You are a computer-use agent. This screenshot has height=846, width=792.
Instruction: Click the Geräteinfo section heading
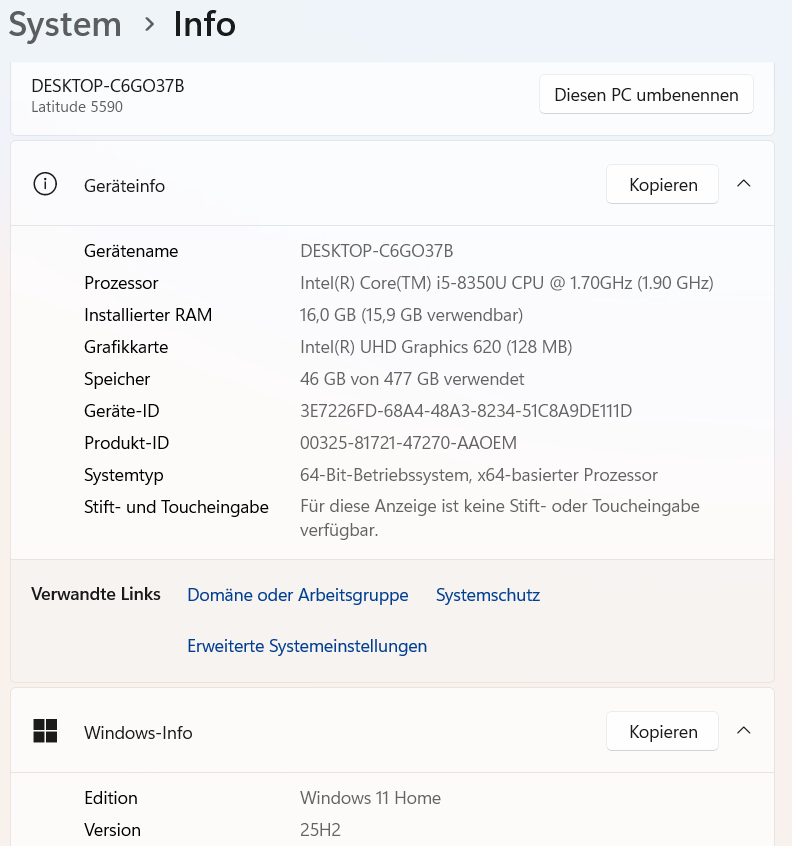click(125, 186)
